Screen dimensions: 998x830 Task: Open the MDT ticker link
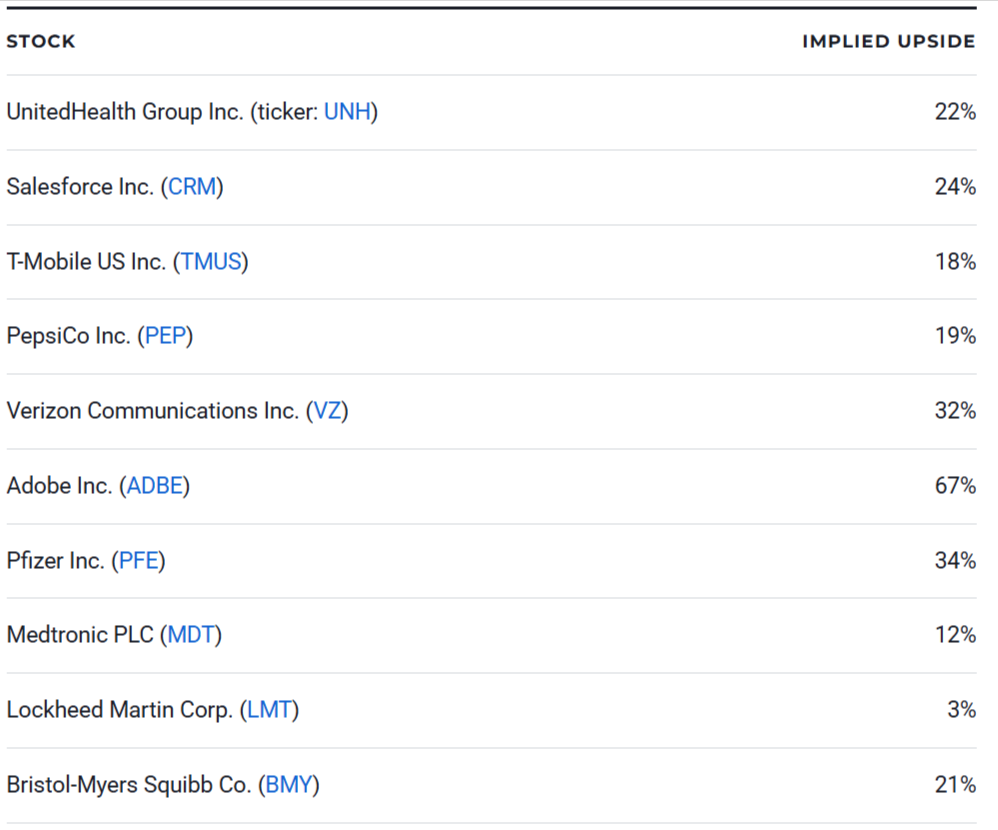click(x=191, y=635)
